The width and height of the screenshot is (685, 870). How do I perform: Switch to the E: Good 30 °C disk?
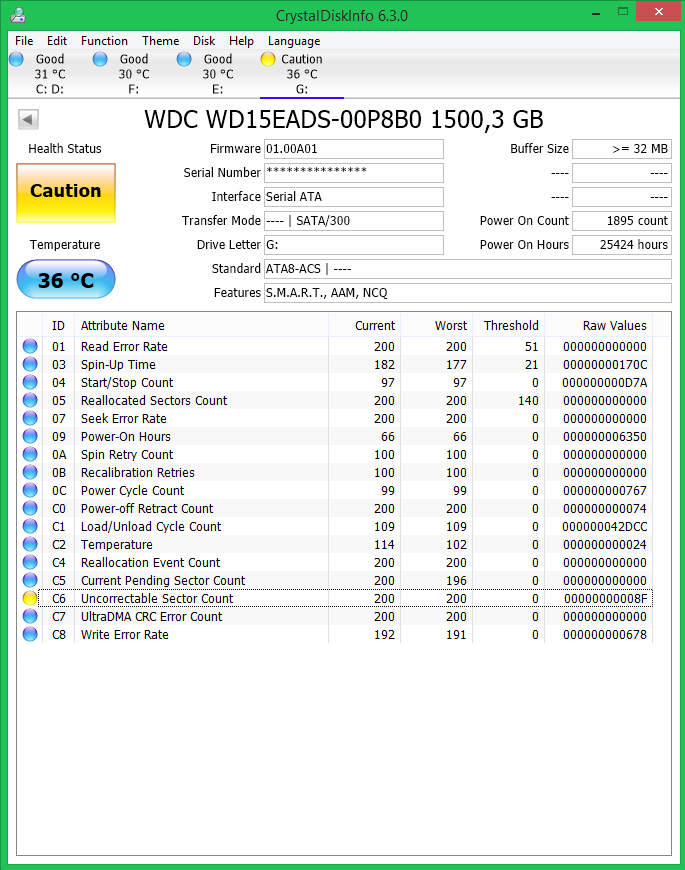tap(217, 74)
